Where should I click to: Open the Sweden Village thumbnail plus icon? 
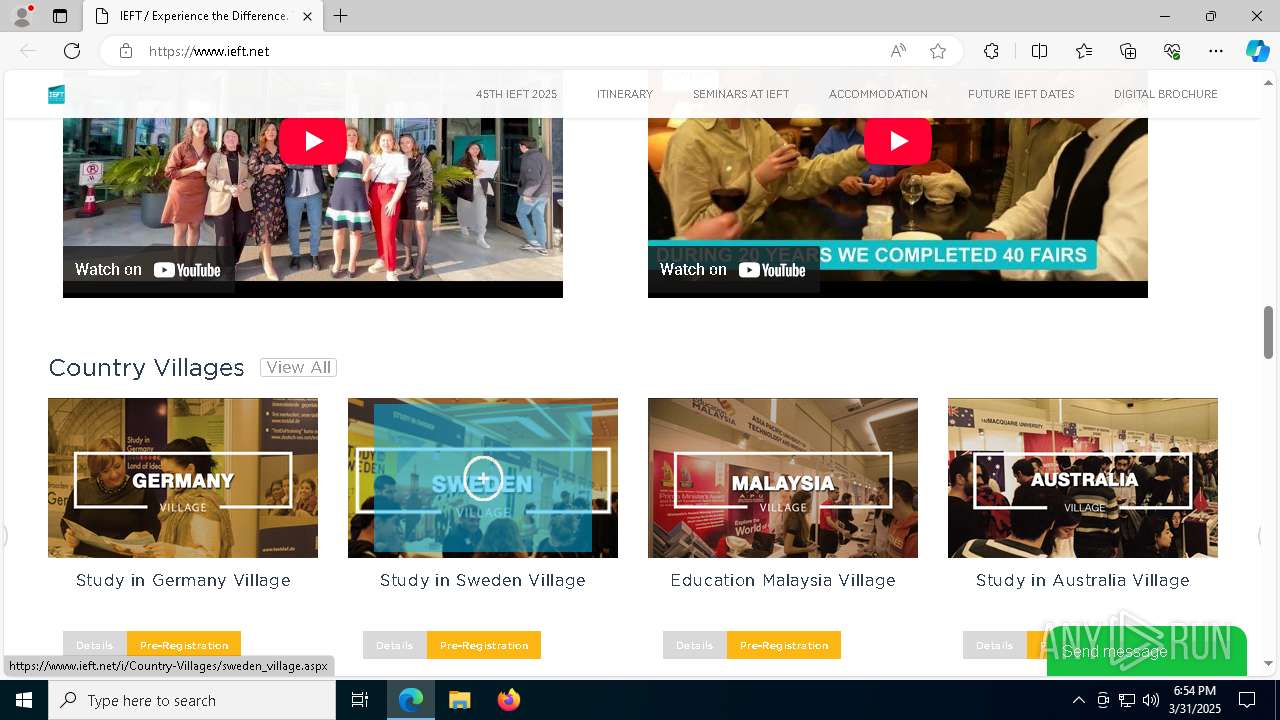(x=483, y=478)
